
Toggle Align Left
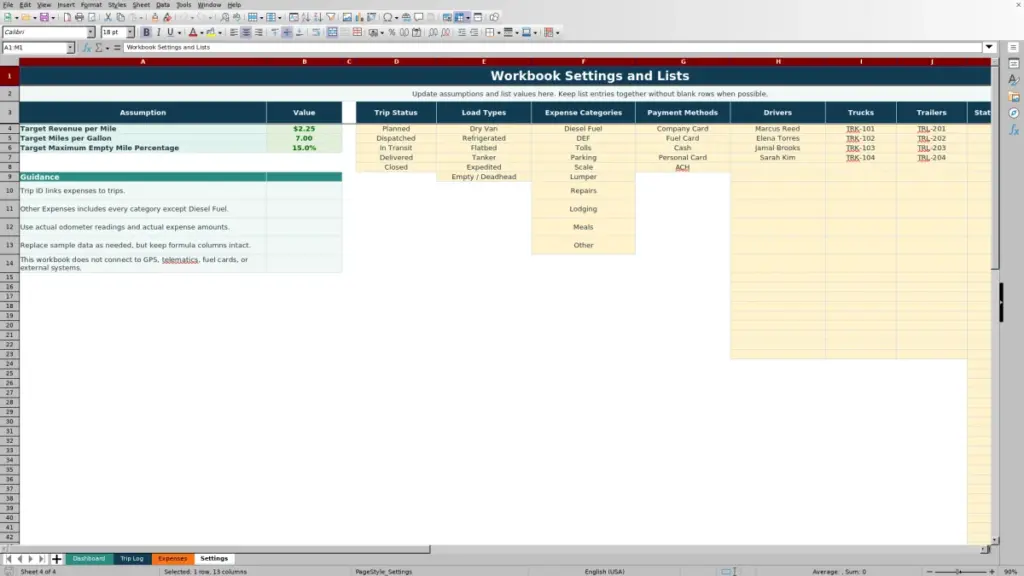234,32
